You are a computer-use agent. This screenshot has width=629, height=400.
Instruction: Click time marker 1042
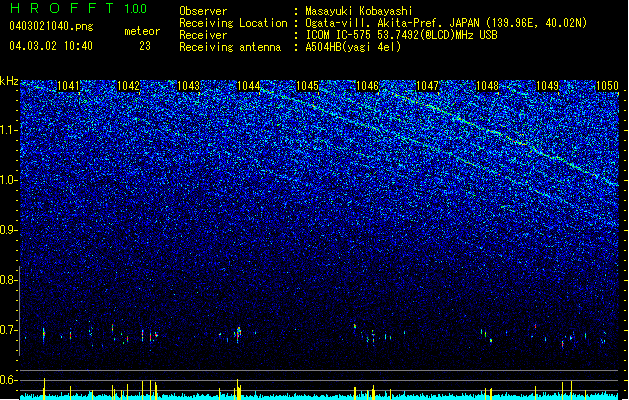coord(128,86)
